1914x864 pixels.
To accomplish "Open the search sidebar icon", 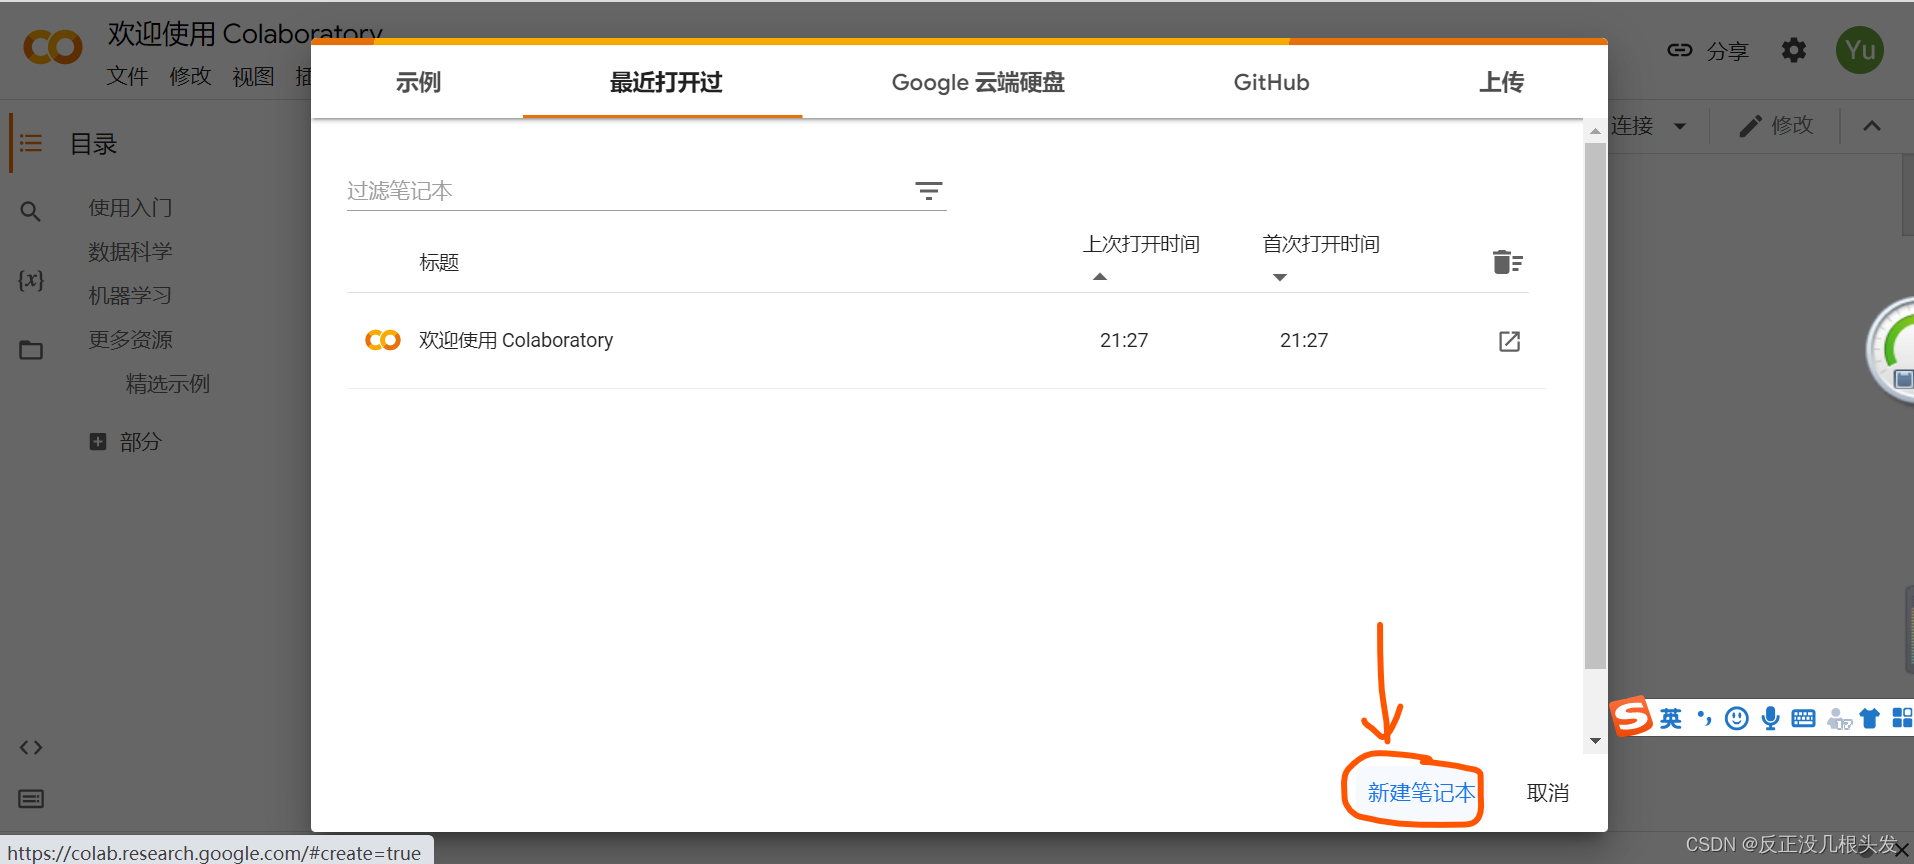I will [31, 211].
